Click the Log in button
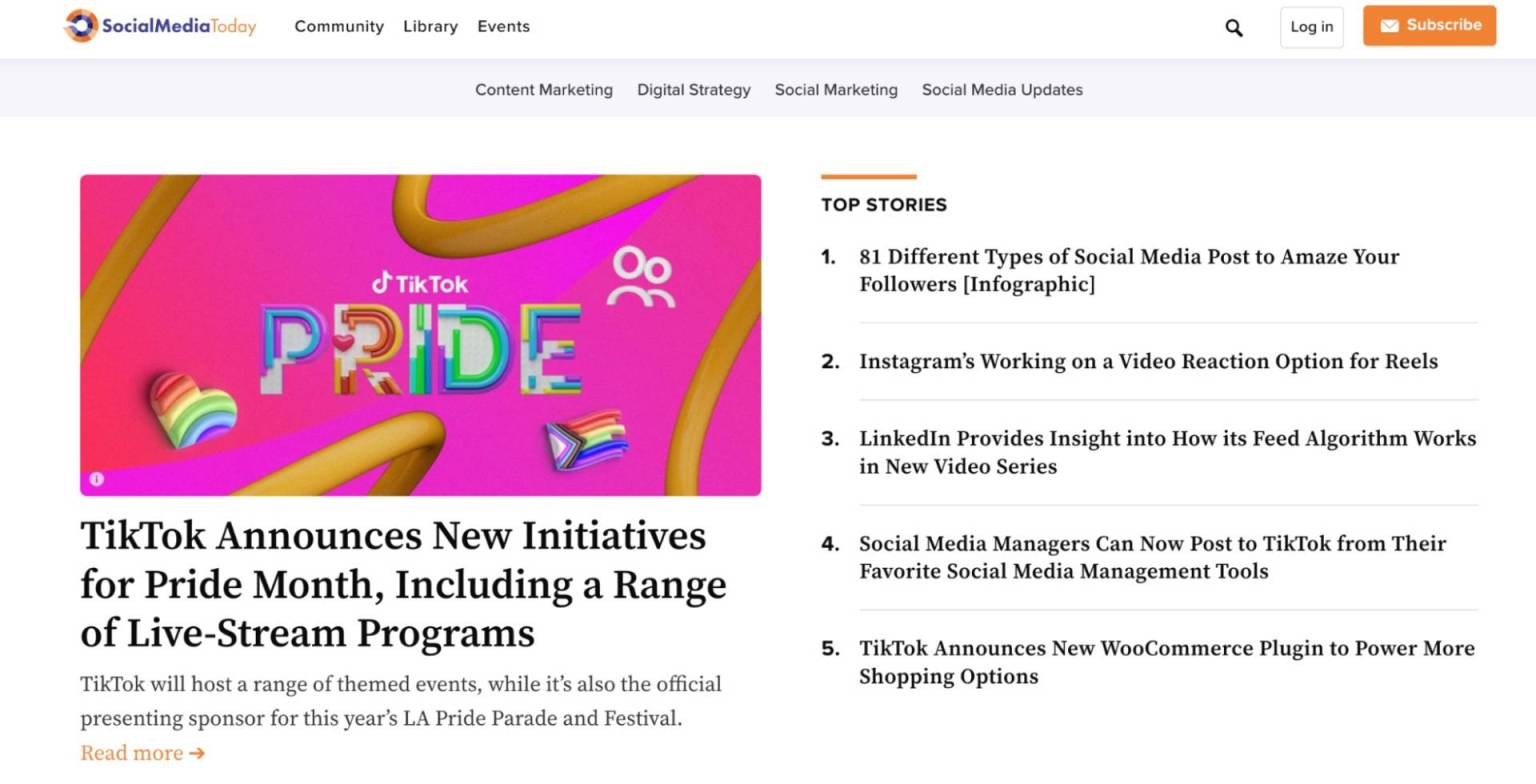The width and height of the screenshot is (1536, 784). (x=1311, y=27)
